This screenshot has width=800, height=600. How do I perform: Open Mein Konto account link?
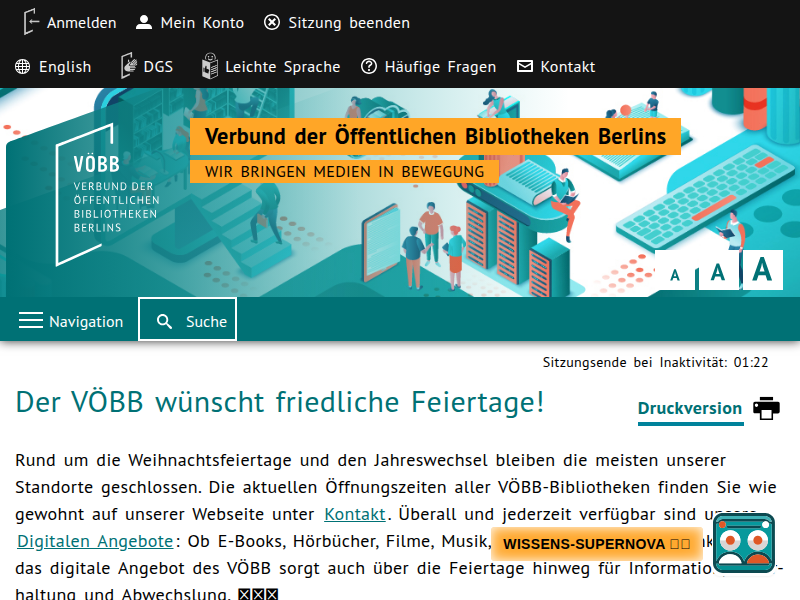[x=190, y=22]
